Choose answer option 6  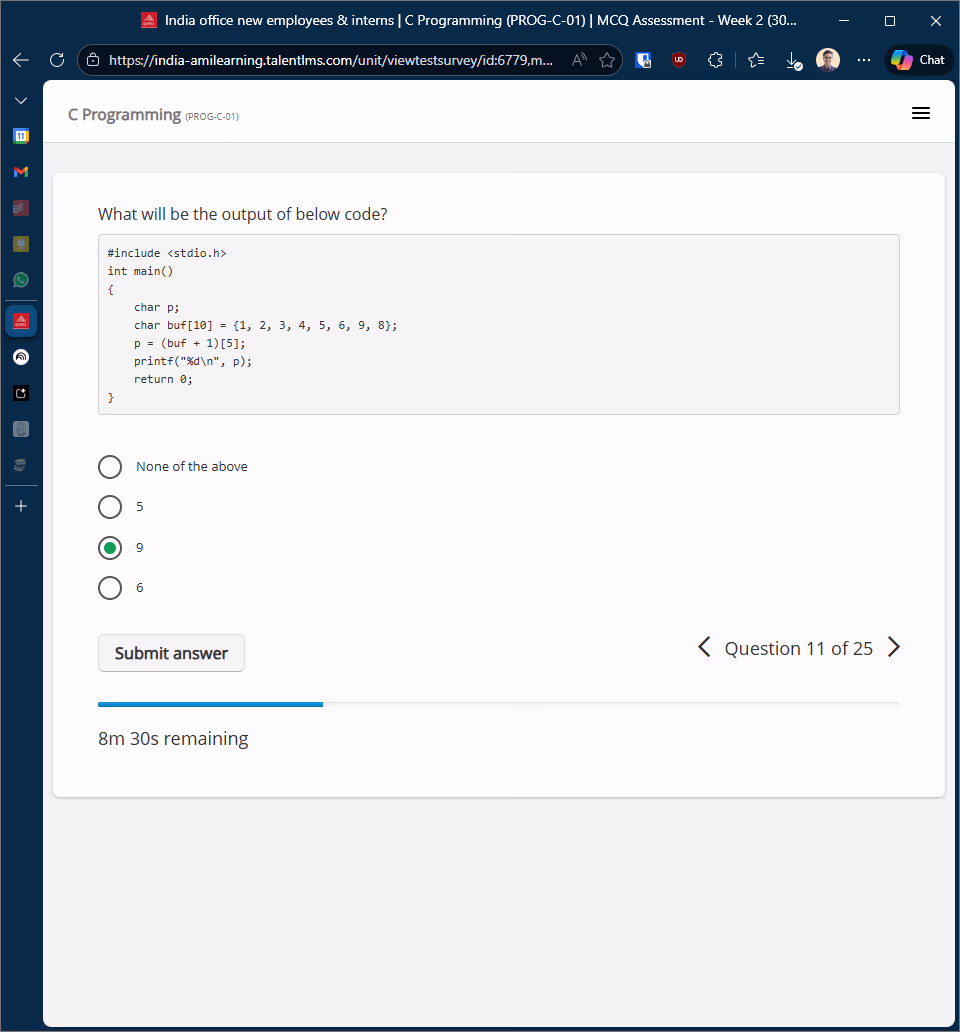pyautogui.click(x=110, y=588)
